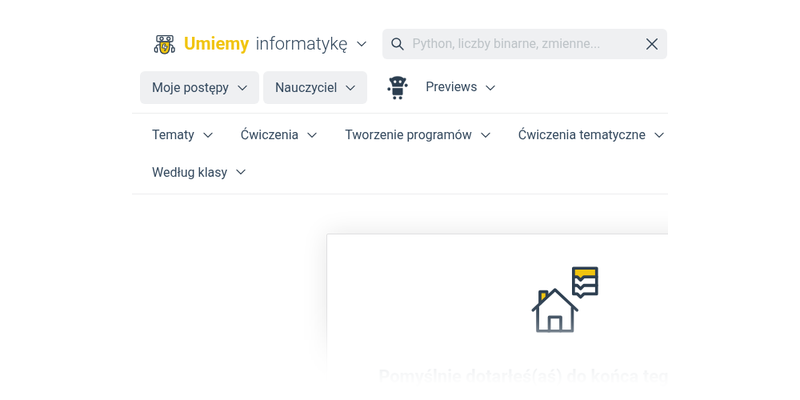Open the Moje postępy dropdown

(199, 88)
